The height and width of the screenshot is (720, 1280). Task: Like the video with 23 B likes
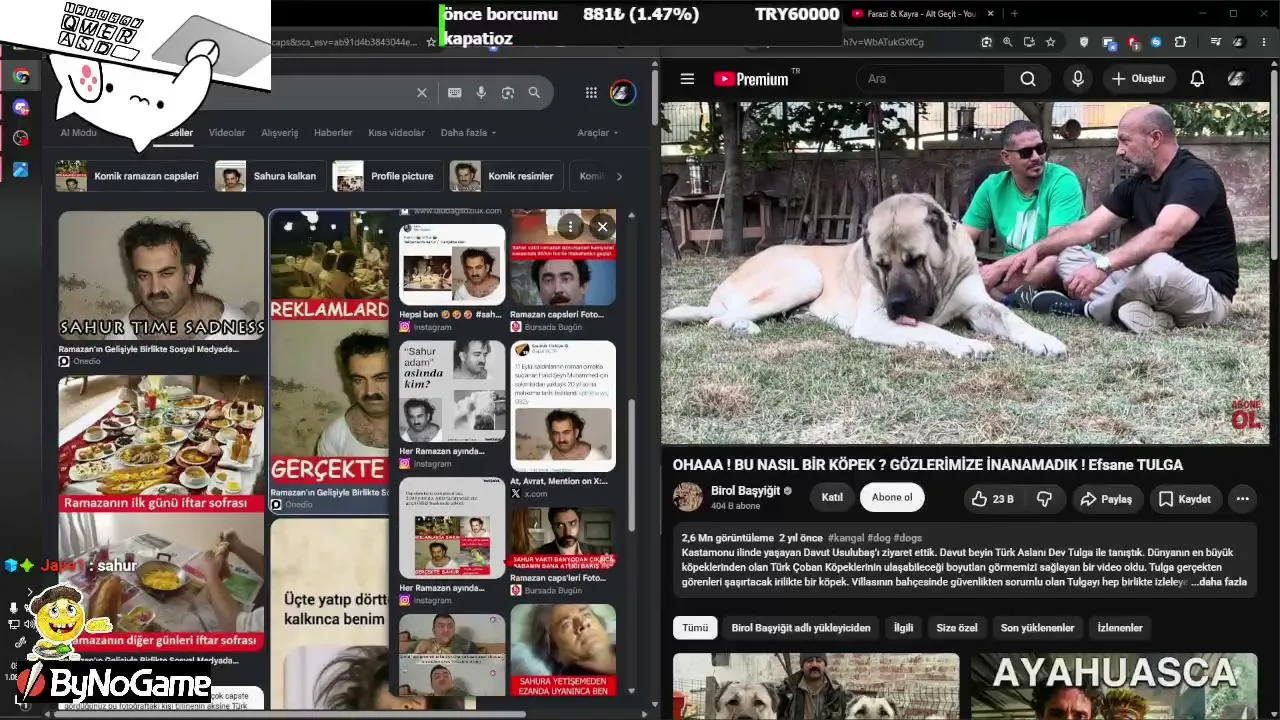[992, 499]
